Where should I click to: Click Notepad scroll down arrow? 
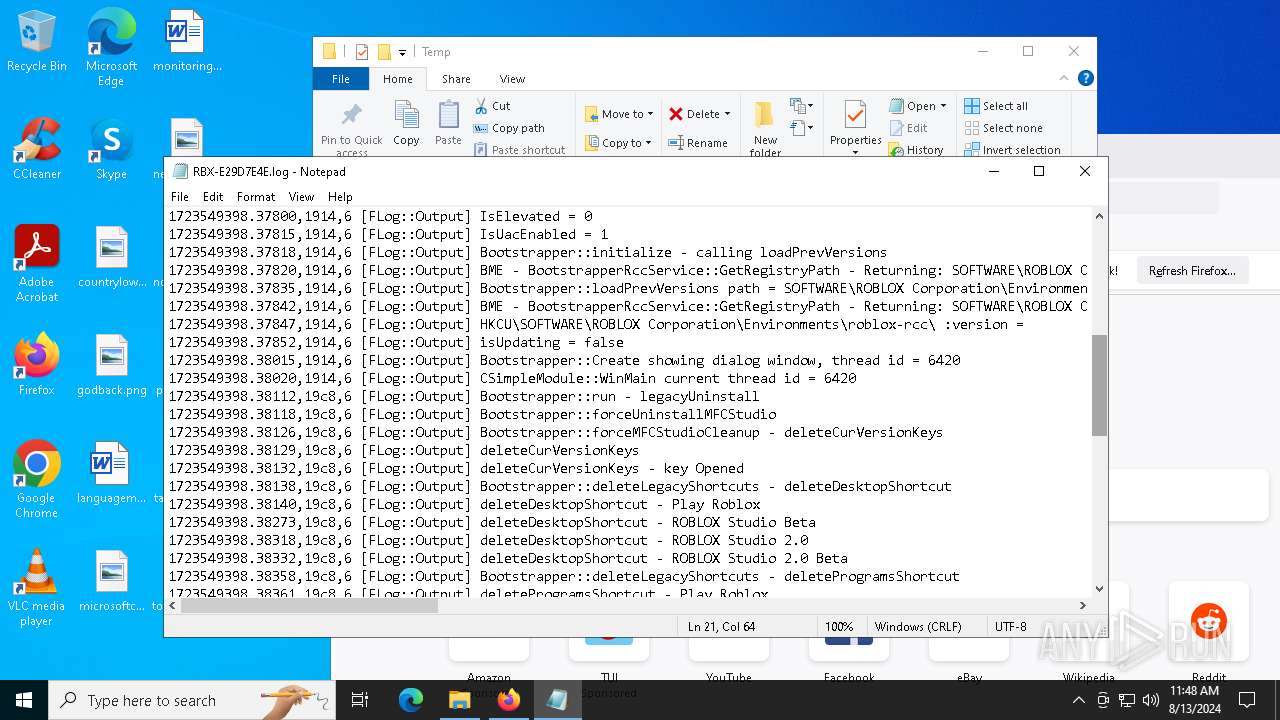[1099, 589]
